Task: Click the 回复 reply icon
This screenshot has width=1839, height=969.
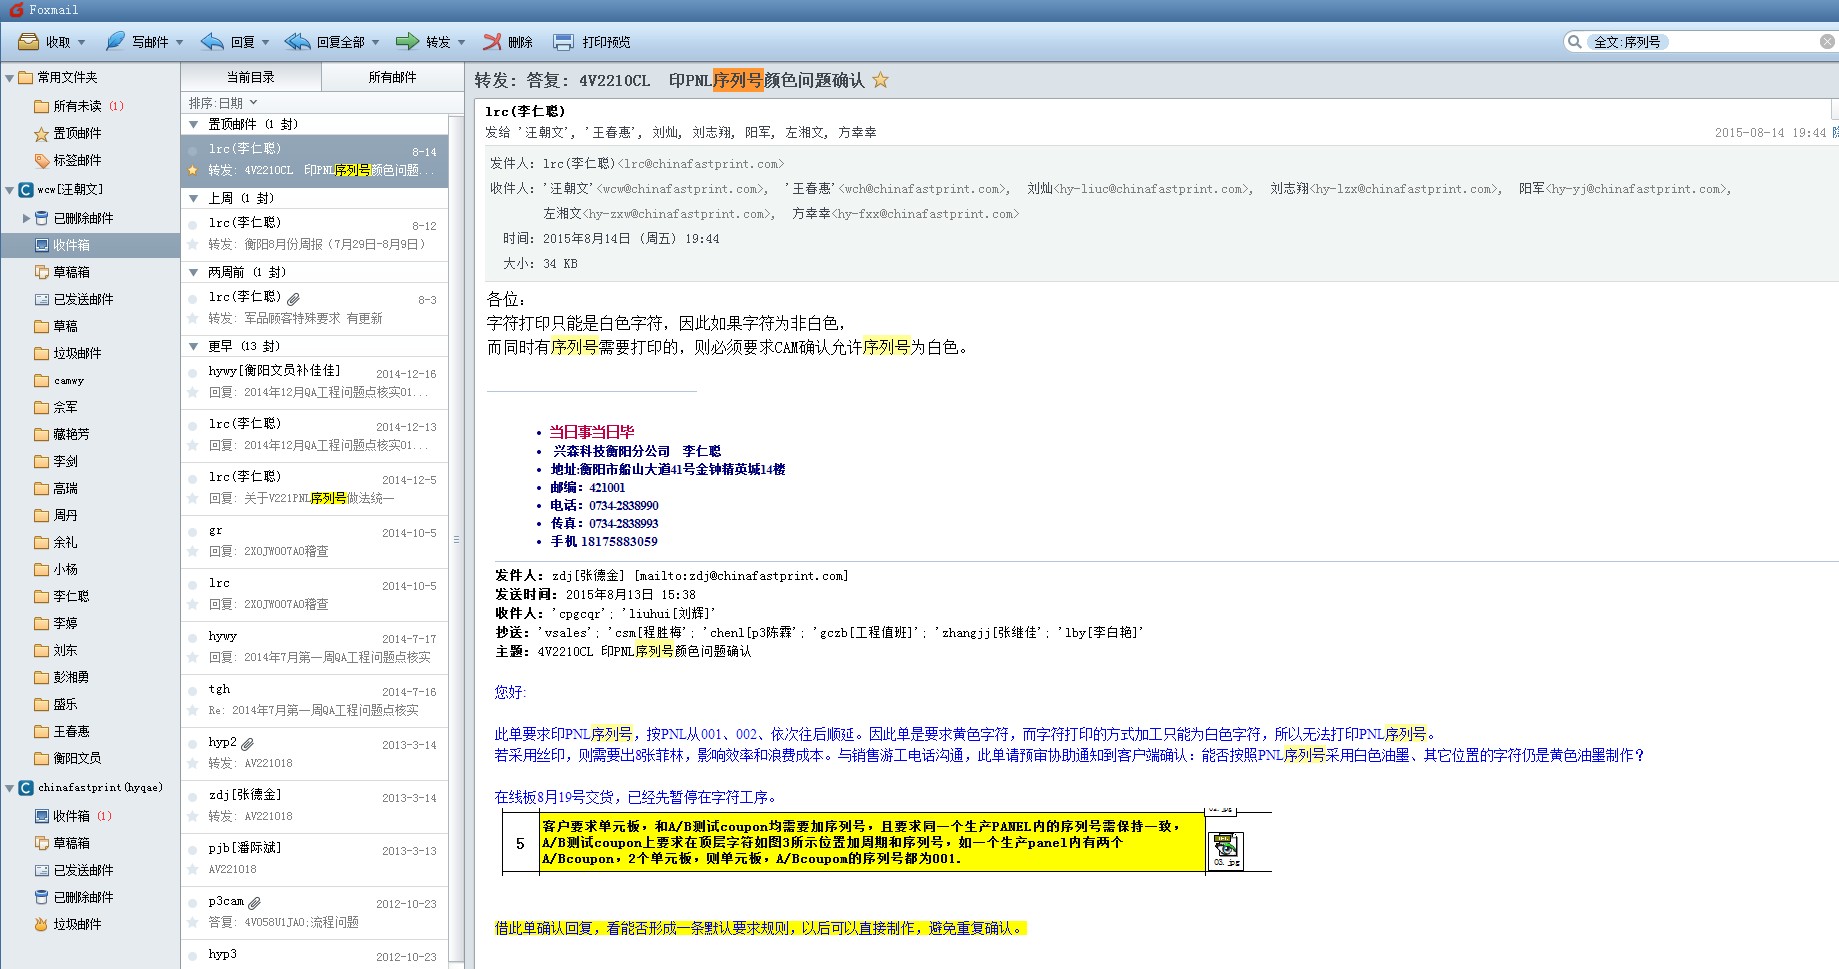Action: [x=212, y=42]
